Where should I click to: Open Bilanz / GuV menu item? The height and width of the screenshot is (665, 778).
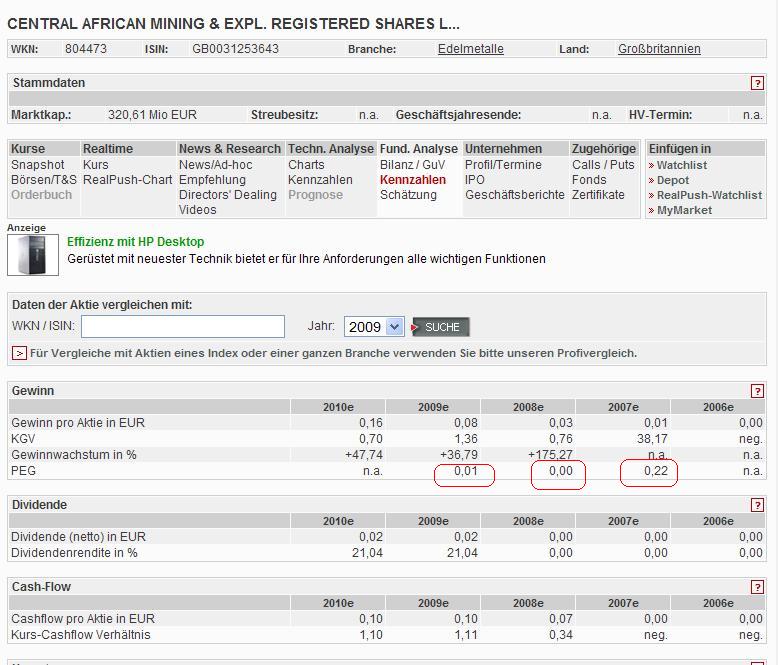[412, 165]
